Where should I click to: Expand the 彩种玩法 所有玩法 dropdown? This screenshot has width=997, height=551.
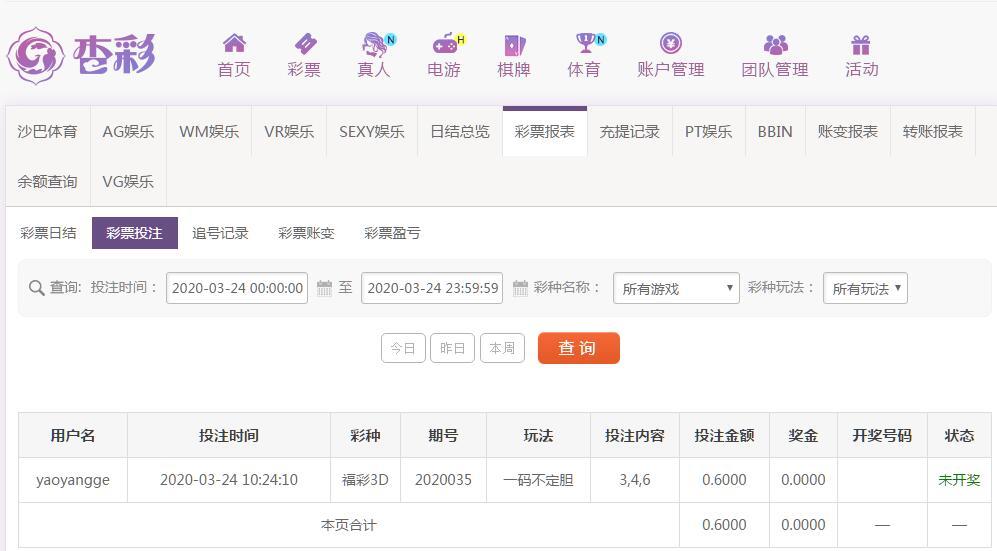865,288
